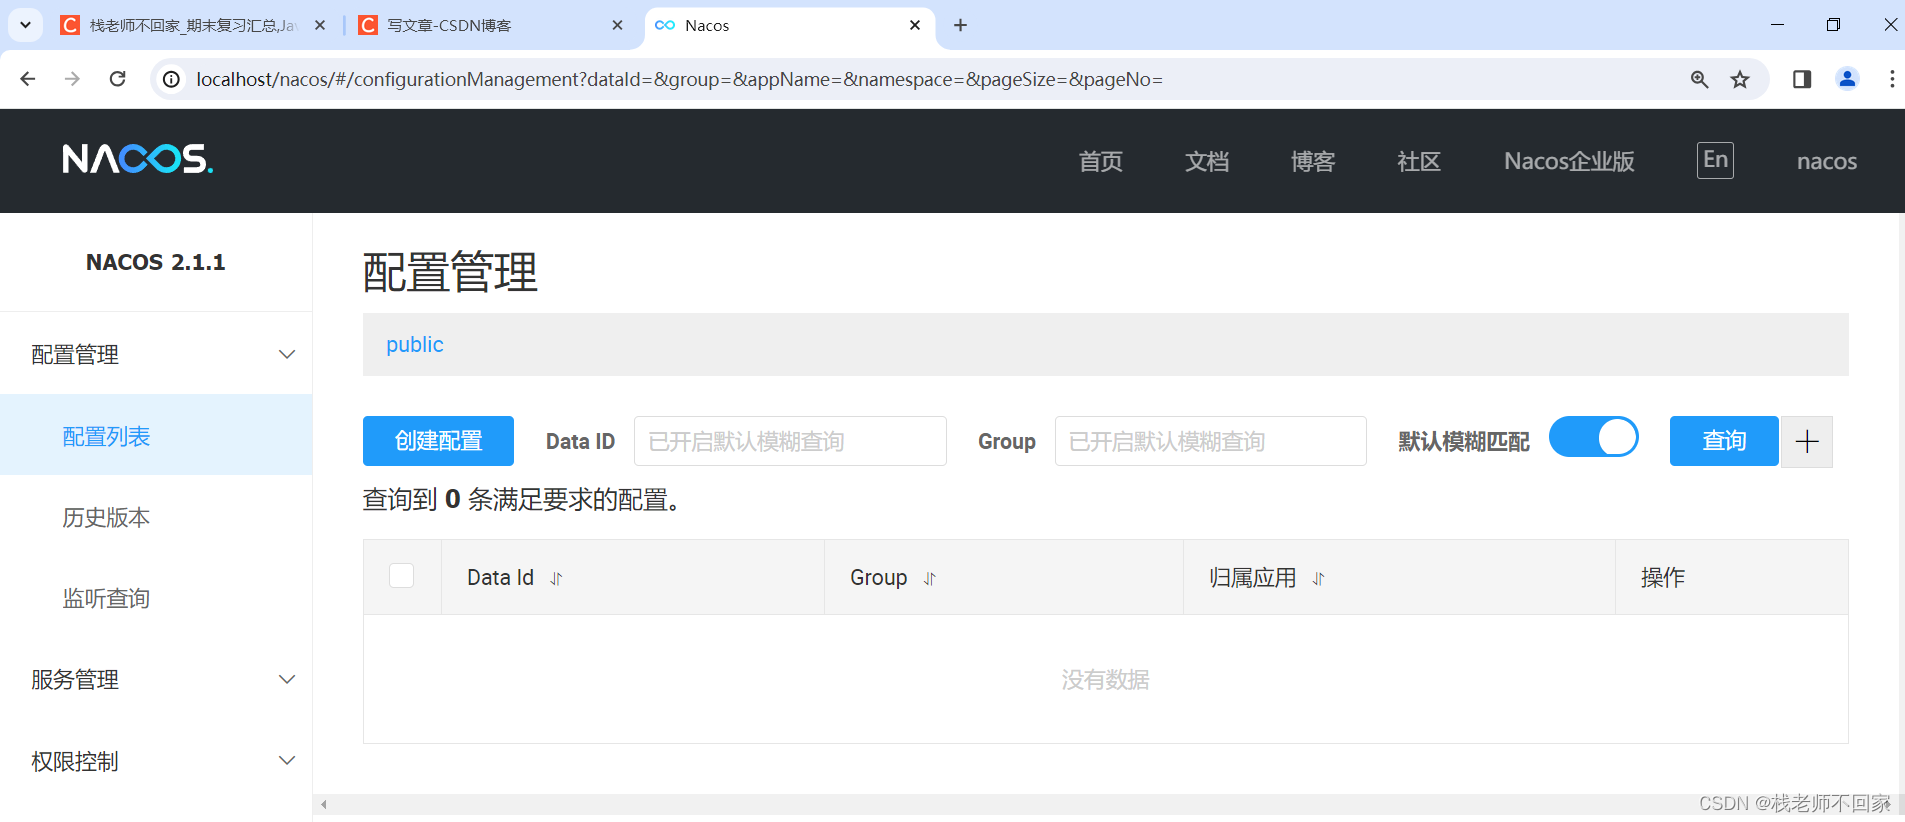Close the 写文章-CSDN博客 tab

[x=617, y=25]
